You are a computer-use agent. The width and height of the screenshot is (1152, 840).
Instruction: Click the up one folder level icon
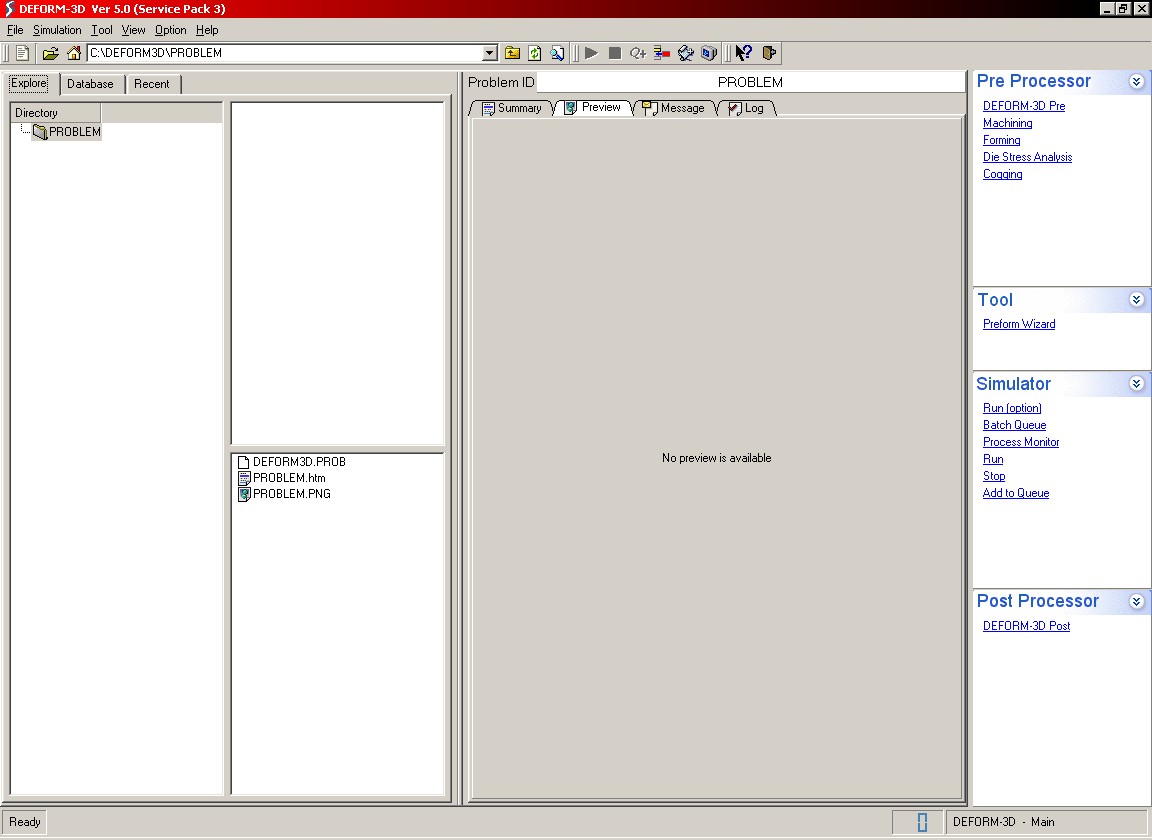[x=513, y=53]
